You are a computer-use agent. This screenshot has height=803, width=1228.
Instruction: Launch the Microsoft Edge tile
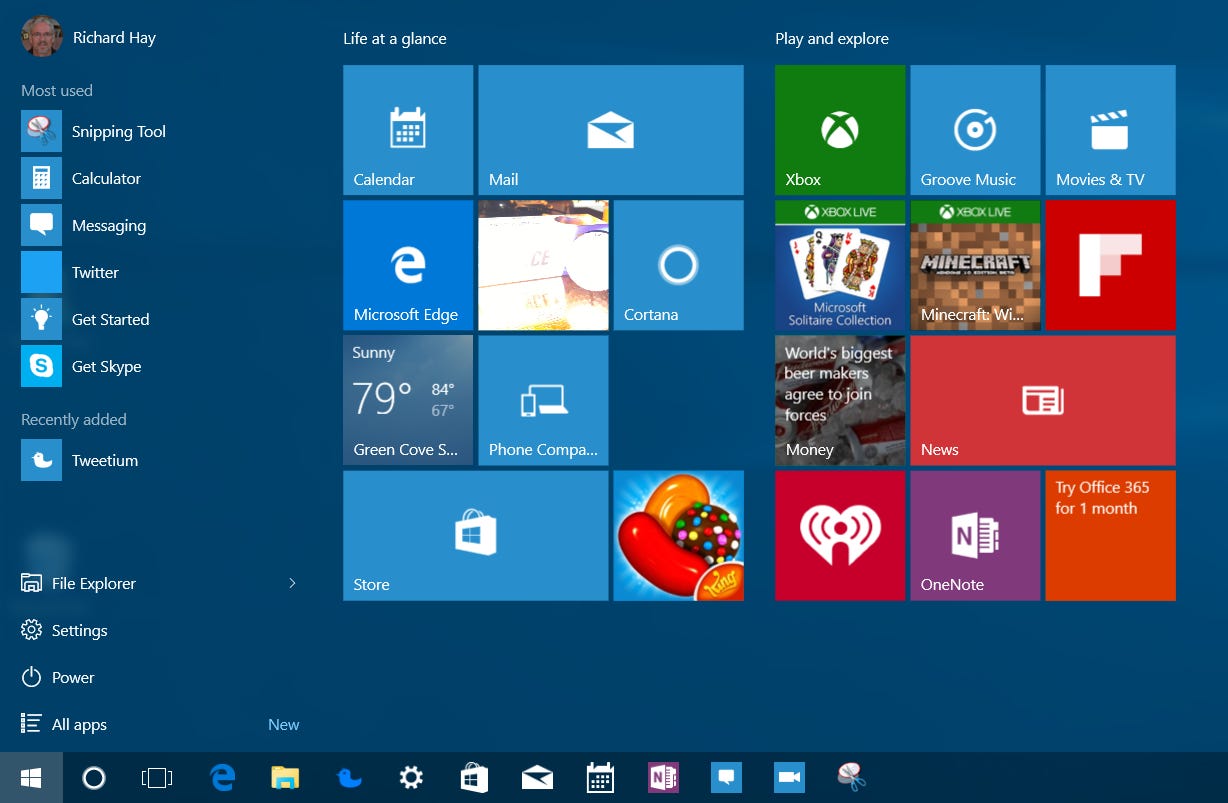click(408, 265)
